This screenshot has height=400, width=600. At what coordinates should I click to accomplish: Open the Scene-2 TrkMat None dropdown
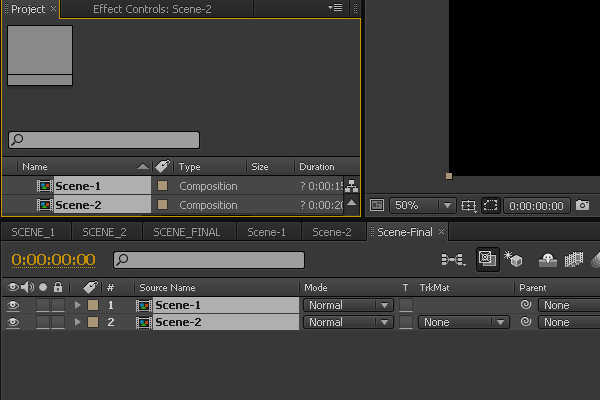464,322
